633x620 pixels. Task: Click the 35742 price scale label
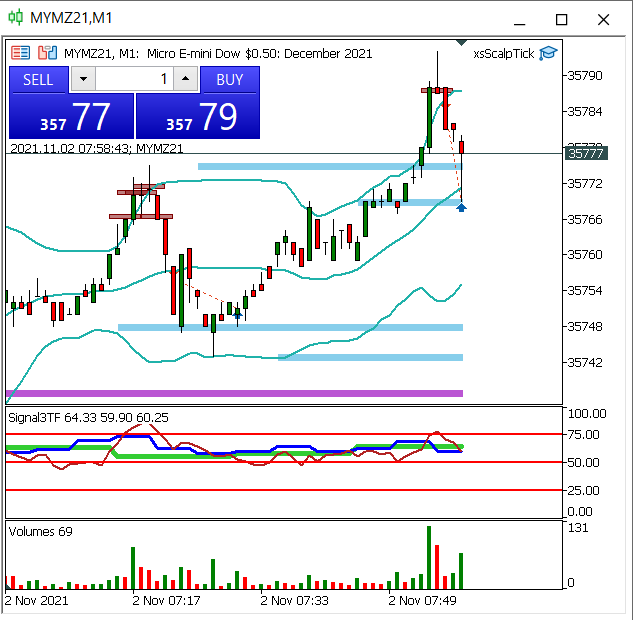pos(585,362)
